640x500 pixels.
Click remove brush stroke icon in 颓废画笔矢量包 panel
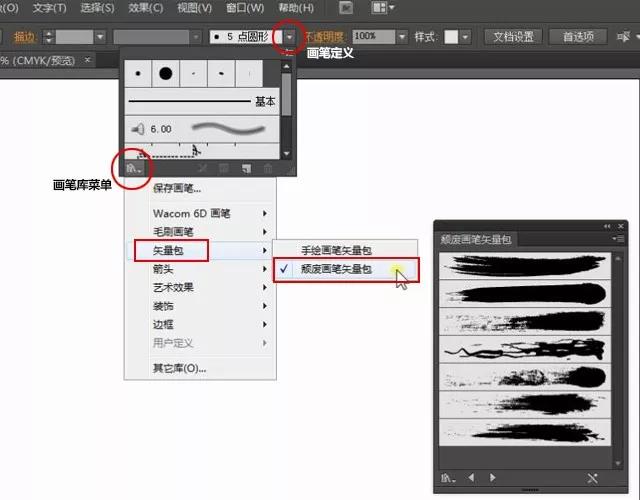coord(593,478)
